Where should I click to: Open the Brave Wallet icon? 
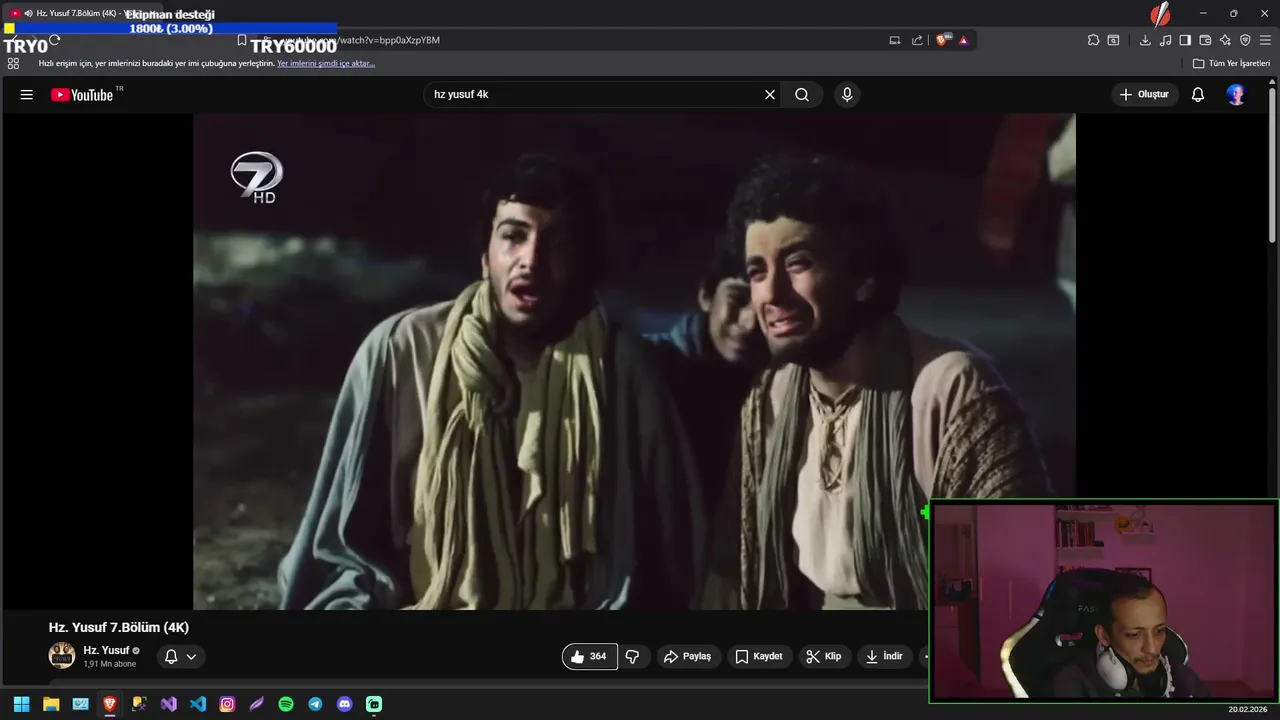point(1205,40)
